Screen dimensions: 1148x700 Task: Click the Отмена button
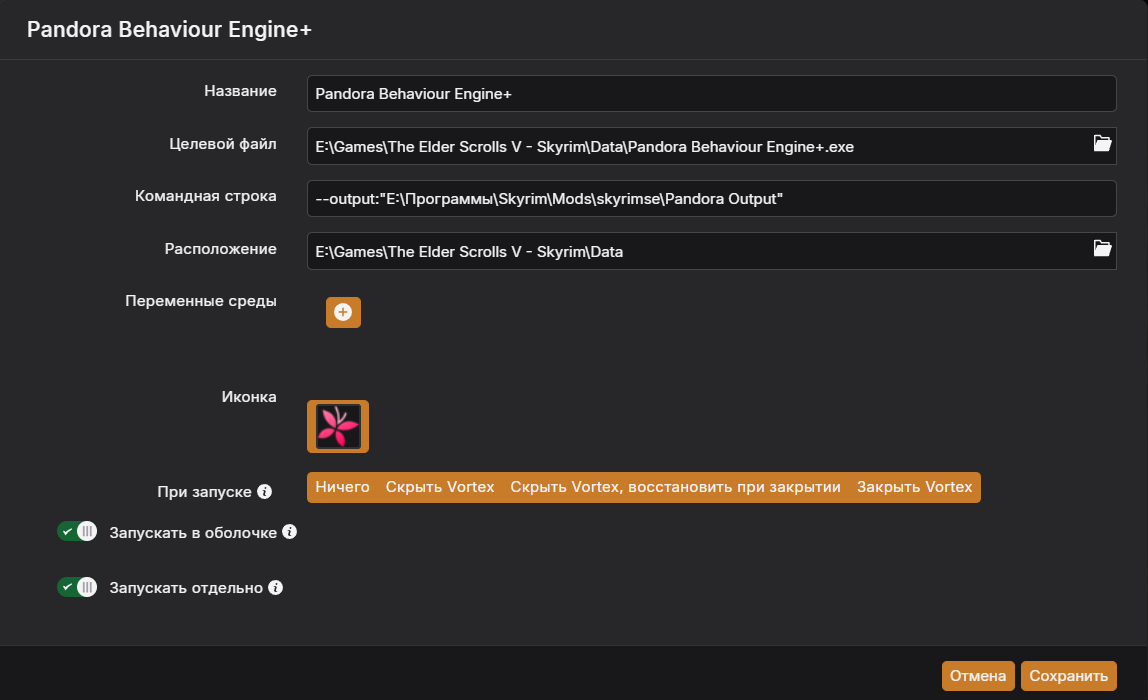pyautogui.click(x=977, y=676)
